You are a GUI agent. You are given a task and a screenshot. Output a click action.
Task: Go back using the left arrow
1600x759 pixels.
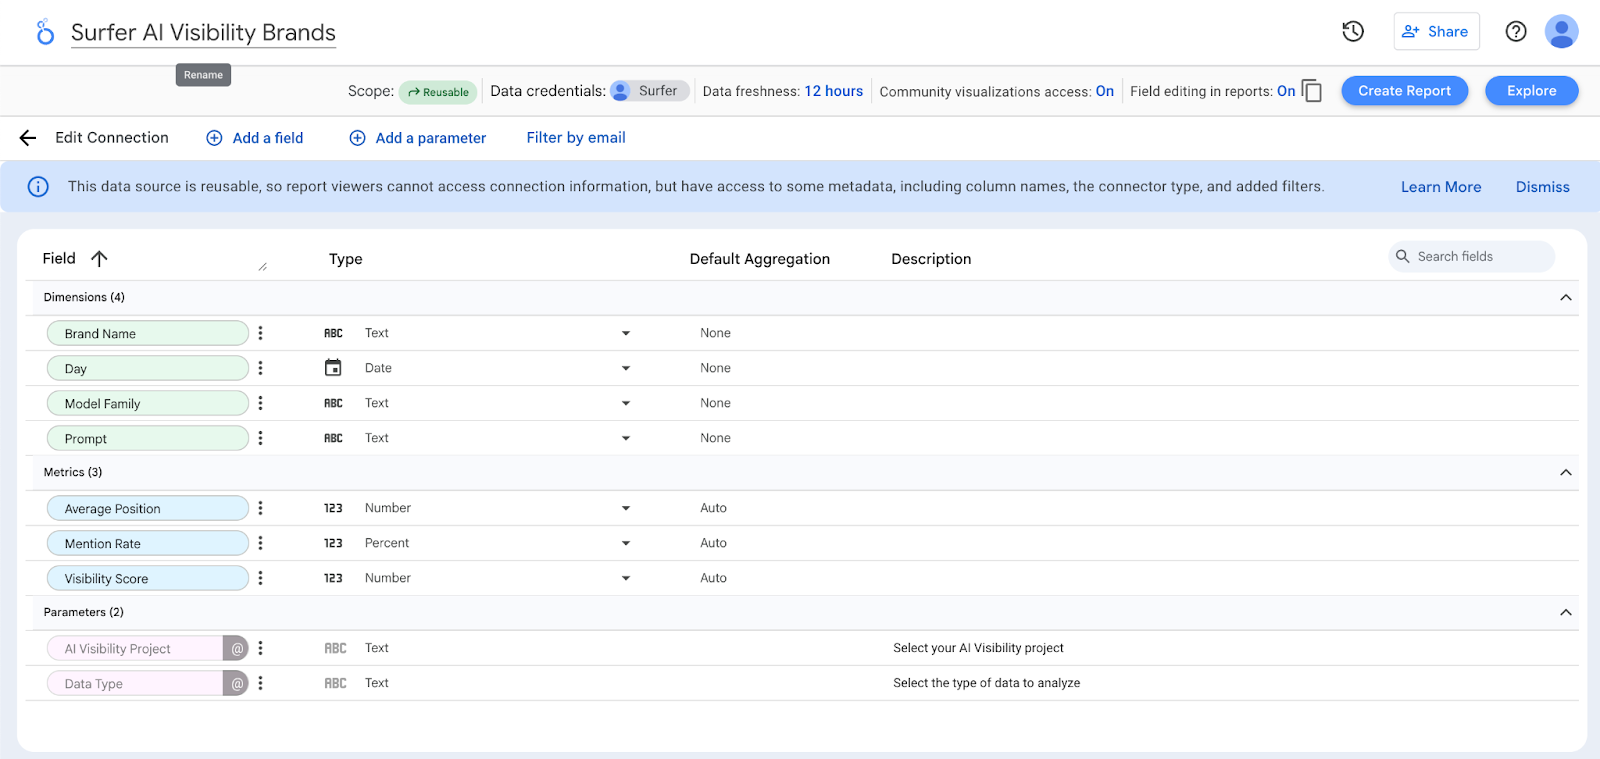[x=28, y=138]
